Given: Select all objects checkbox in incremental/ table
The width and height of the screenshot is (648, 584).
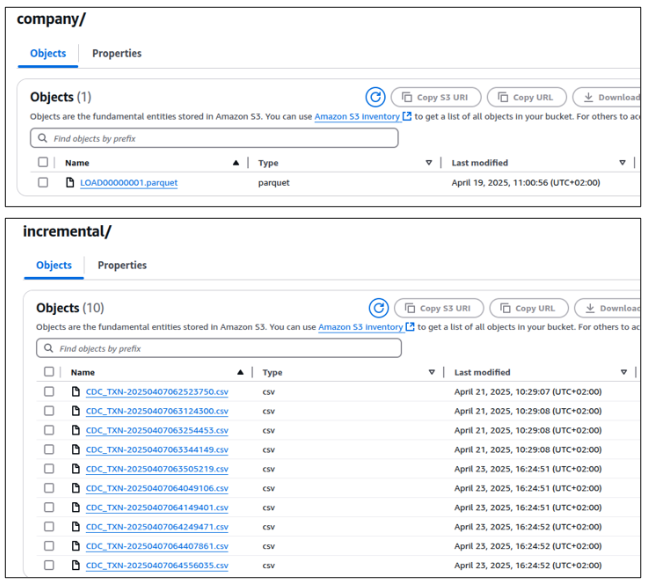Looking at the screenshot, I should (x=49, y=372).
